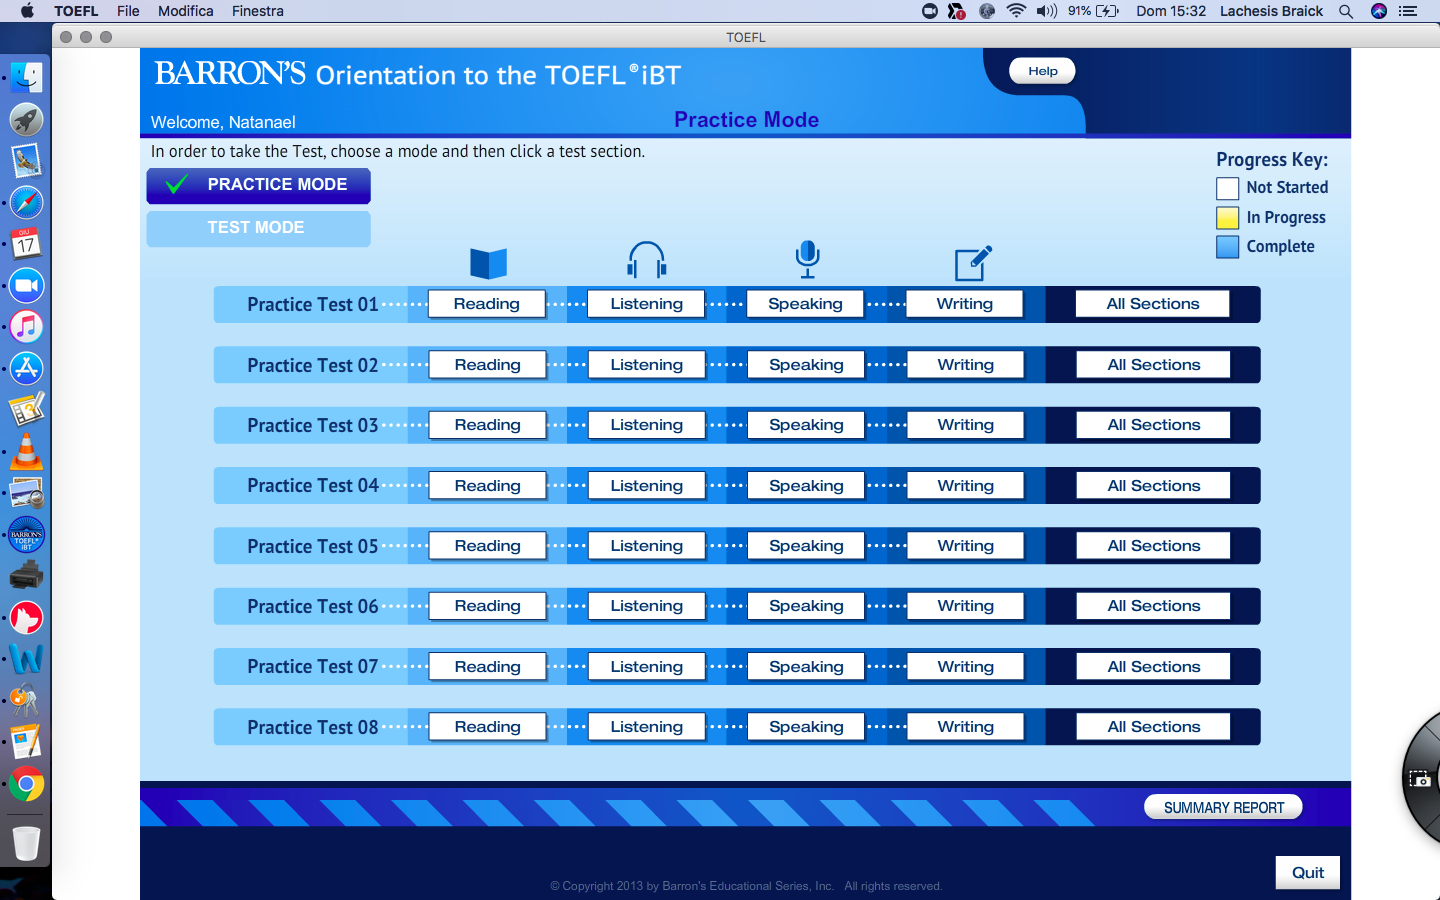Start Practice Test 03 All Sections
Image resolution: width=1440 pixels, height=900 pixels.
point(1153,425)
